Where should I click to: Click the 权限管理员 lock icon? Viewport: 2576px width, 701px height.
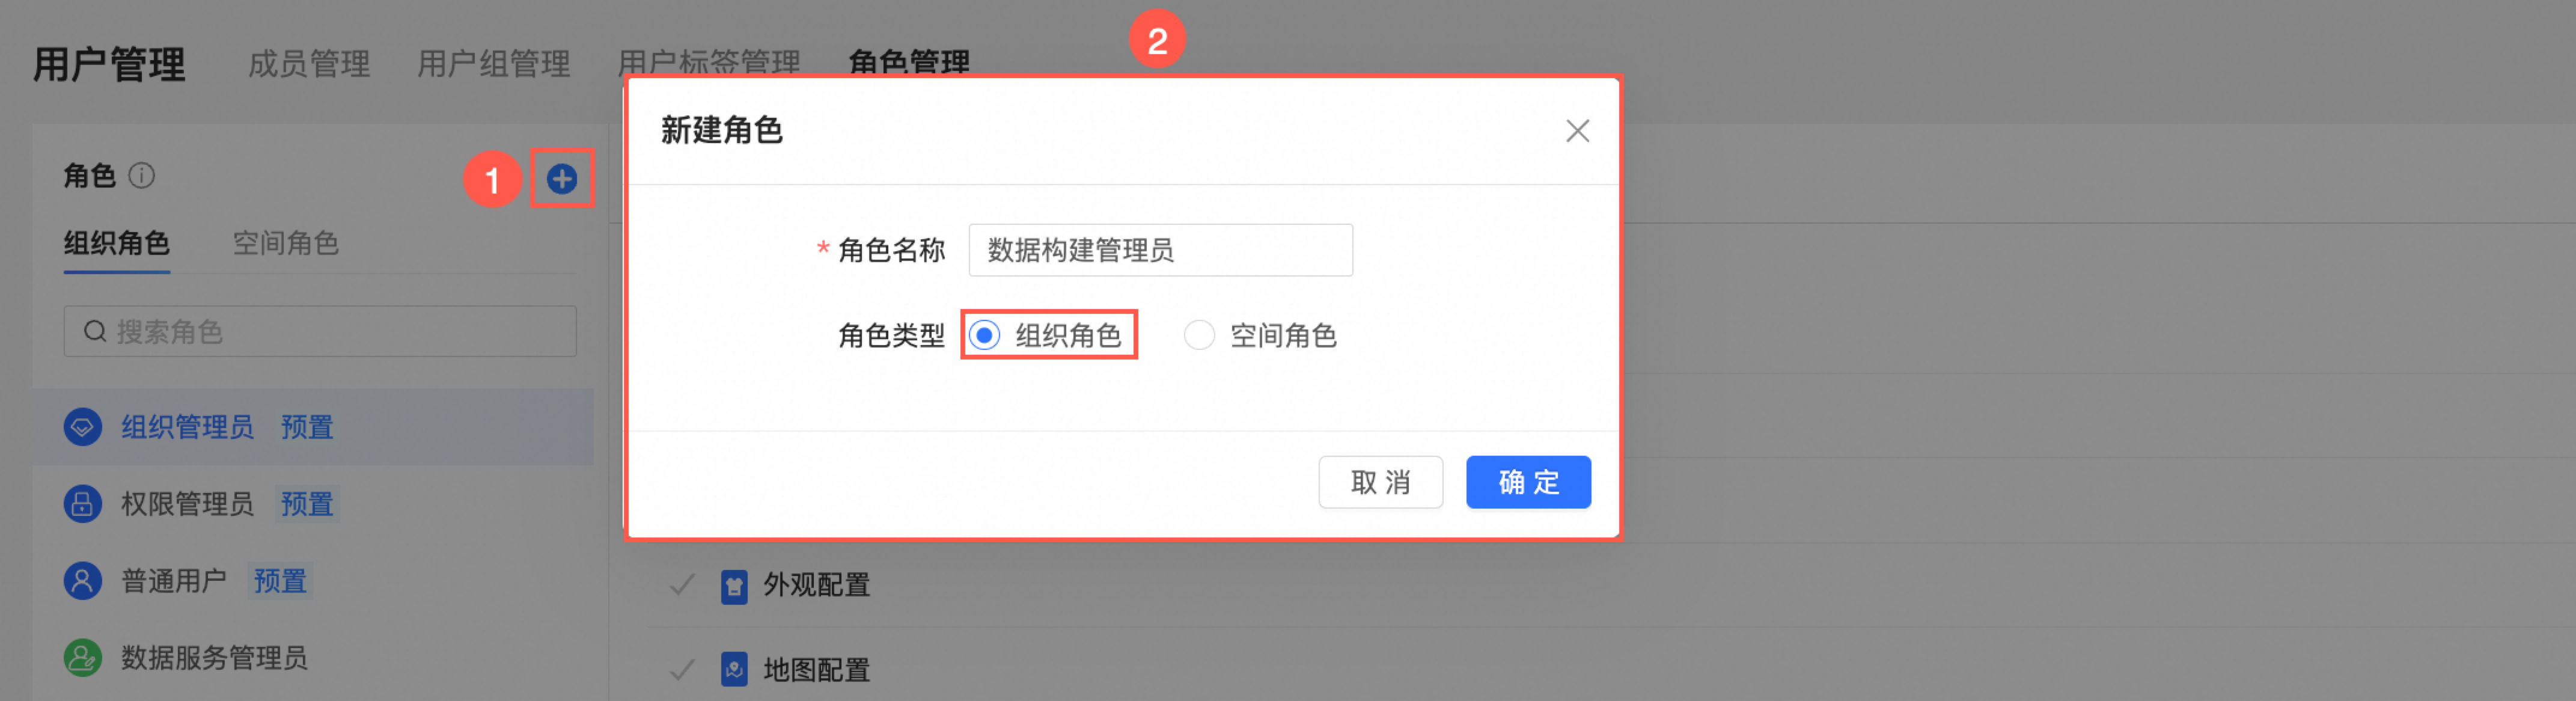coord(83,503)
